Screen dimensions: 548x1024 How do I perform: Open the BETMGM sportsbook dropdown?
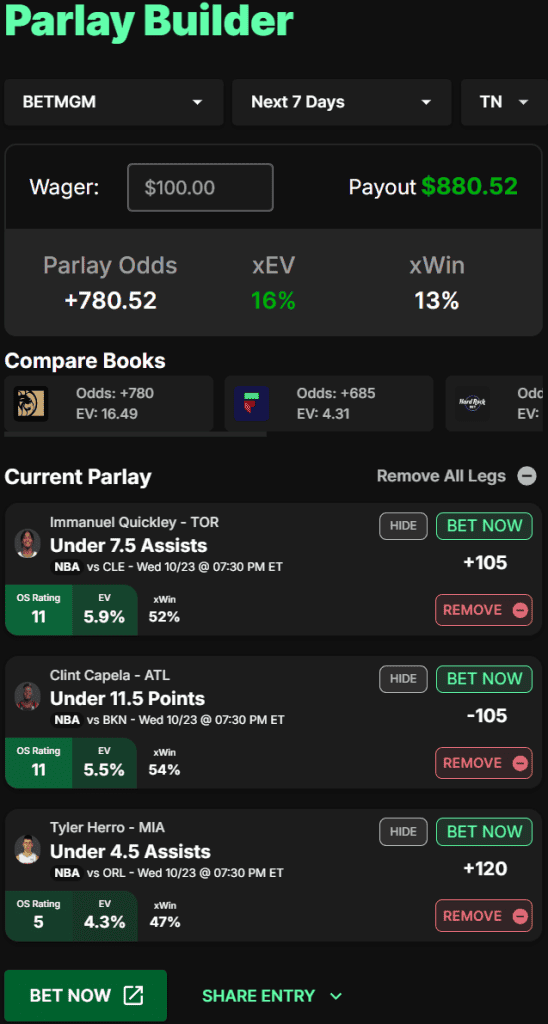point(114,103)
